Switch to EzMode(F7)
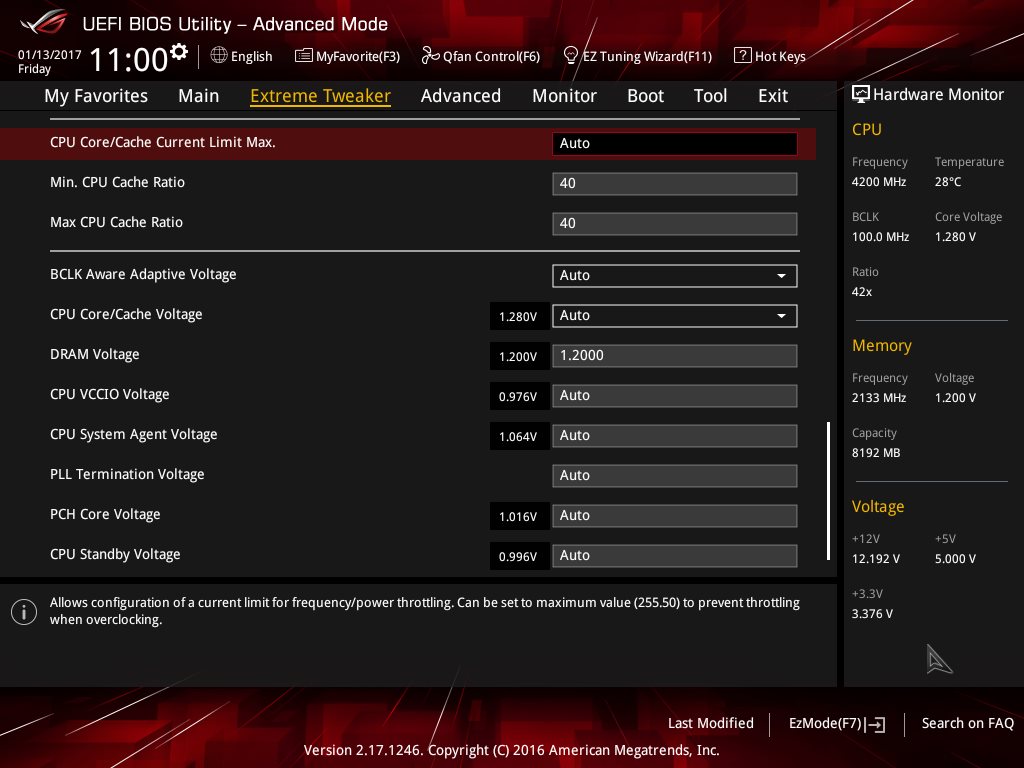 (x=837, y=724)
